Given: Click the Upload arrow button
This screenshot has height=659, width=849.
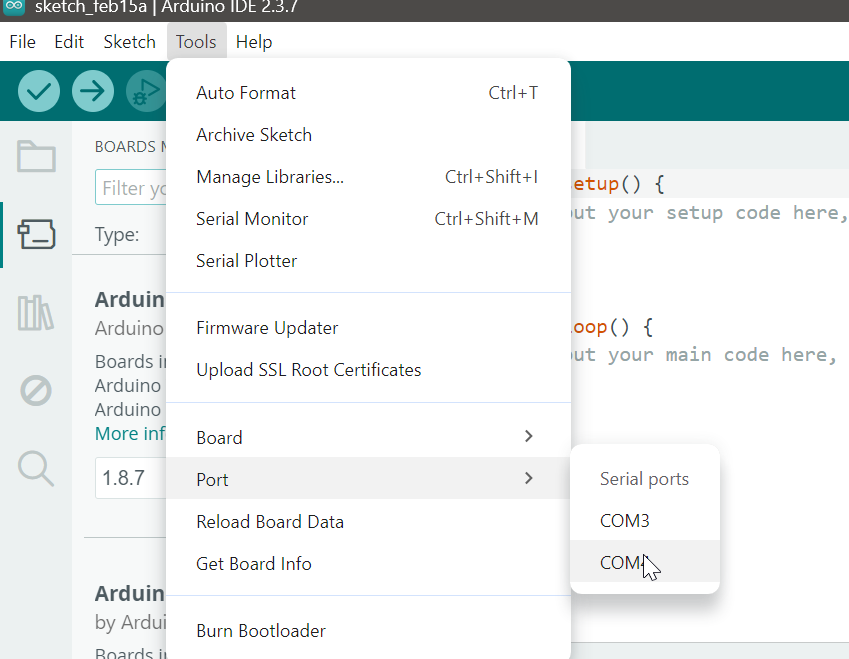Looking at the screenshot, I should pos(92,92).
